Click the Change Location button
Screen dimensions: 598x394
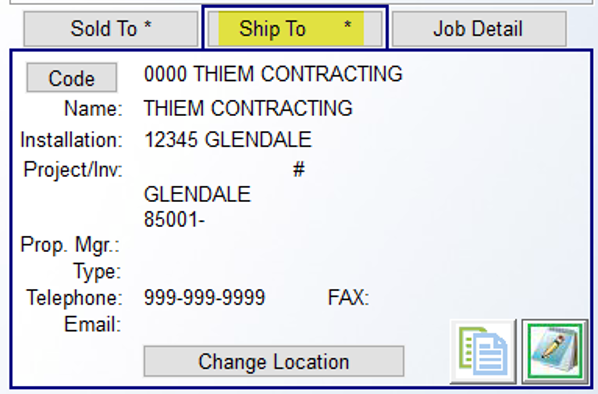click(x=274, y=361)
